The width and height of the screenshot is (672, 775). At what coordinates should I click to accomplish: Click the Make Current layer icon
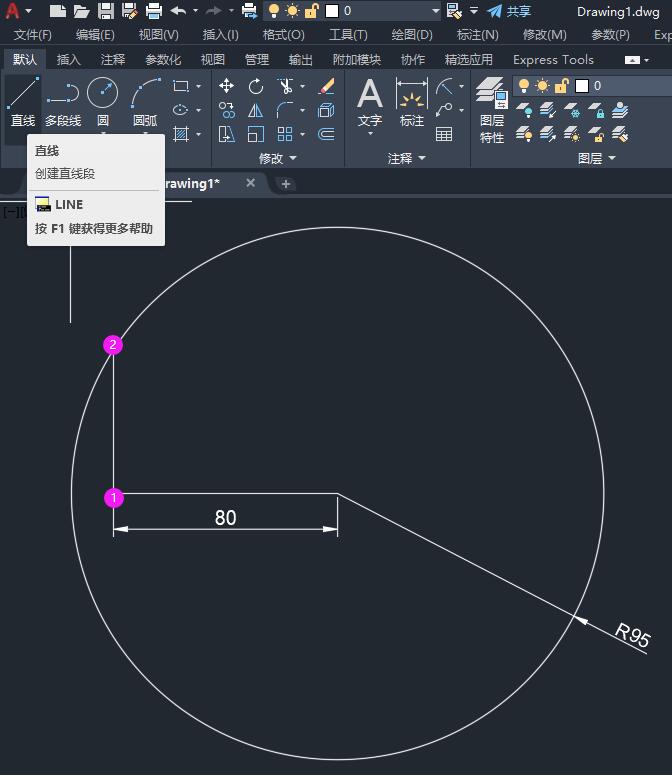[x=620, y=110]
